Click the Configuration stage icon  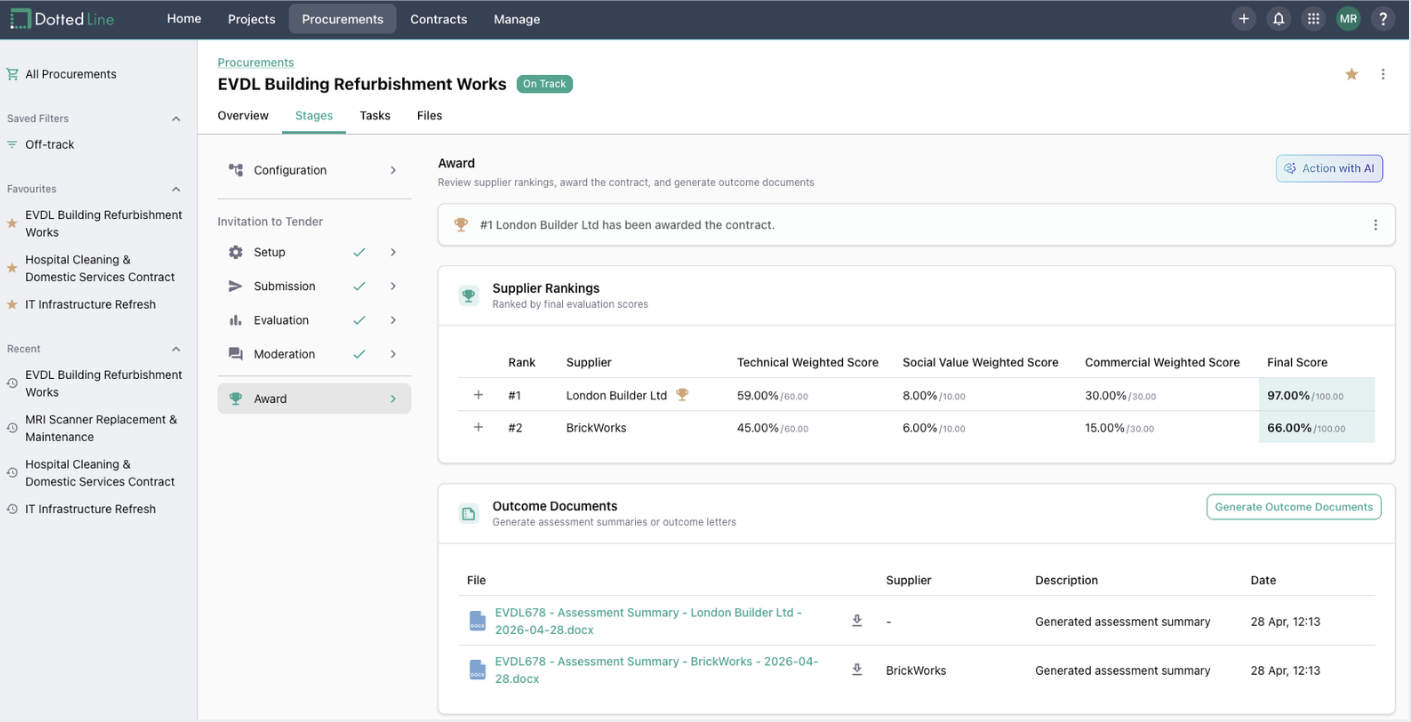coord(236,170)
